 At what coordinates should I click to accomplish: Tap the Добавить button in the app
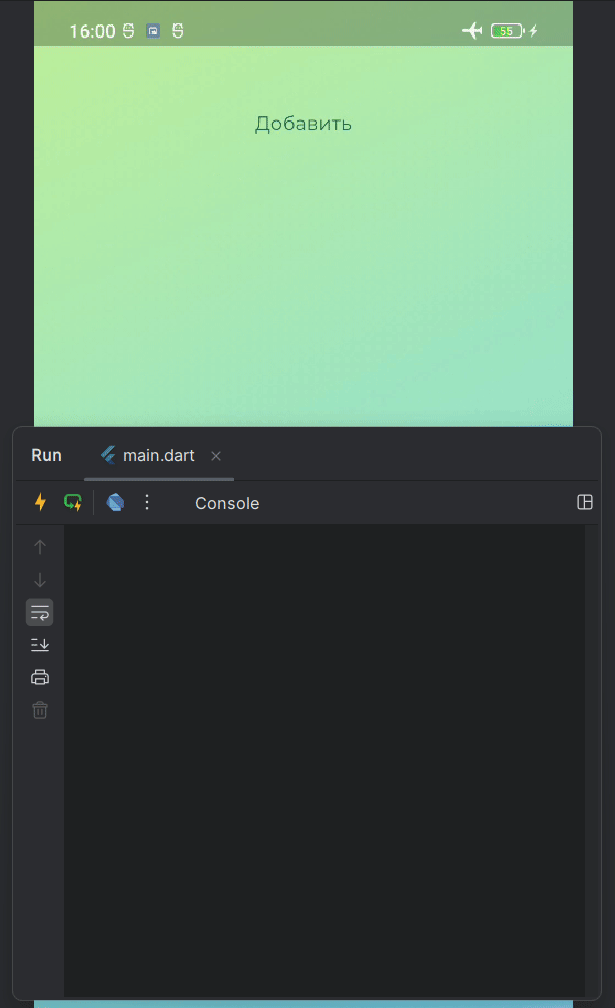[303, 124]
